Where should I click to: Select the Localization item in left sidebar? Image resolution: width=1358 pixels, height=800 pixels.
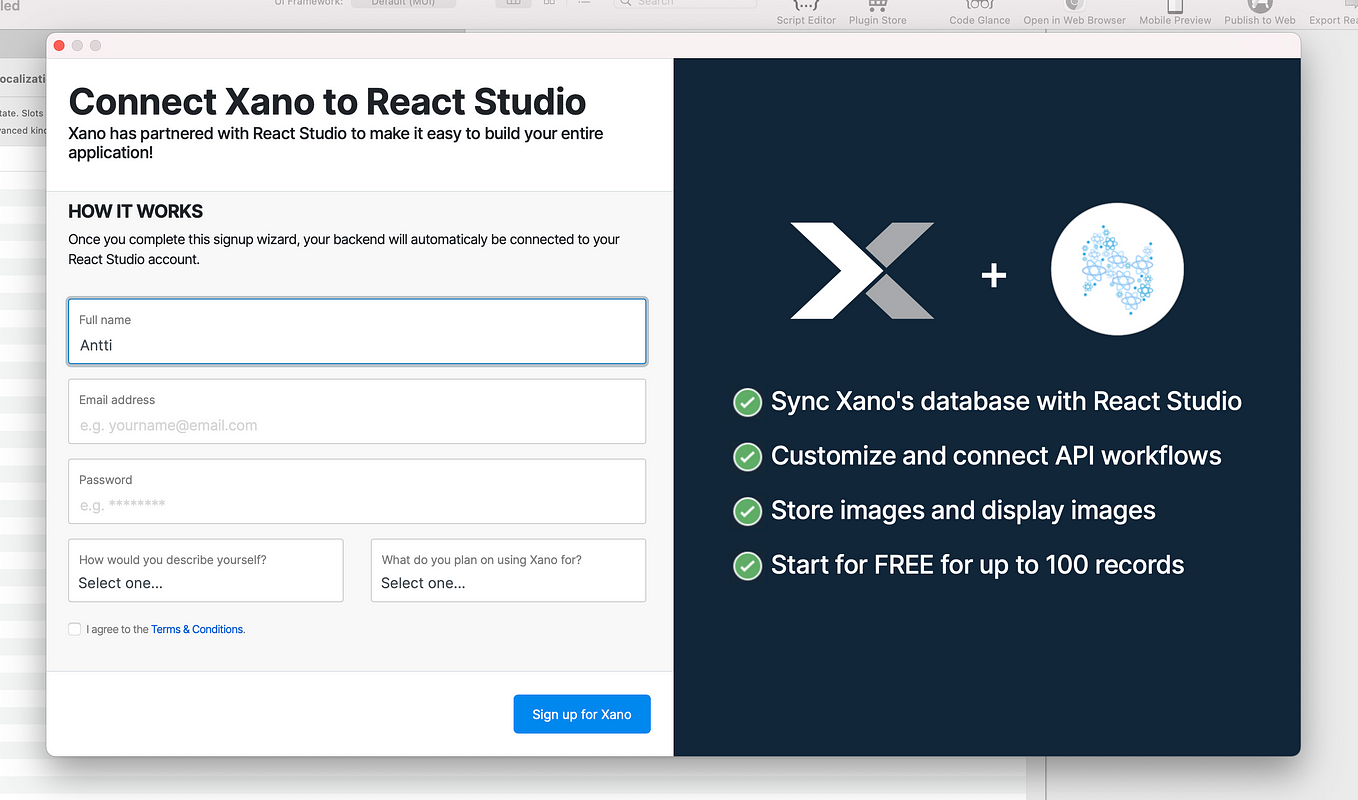point(20,78)
